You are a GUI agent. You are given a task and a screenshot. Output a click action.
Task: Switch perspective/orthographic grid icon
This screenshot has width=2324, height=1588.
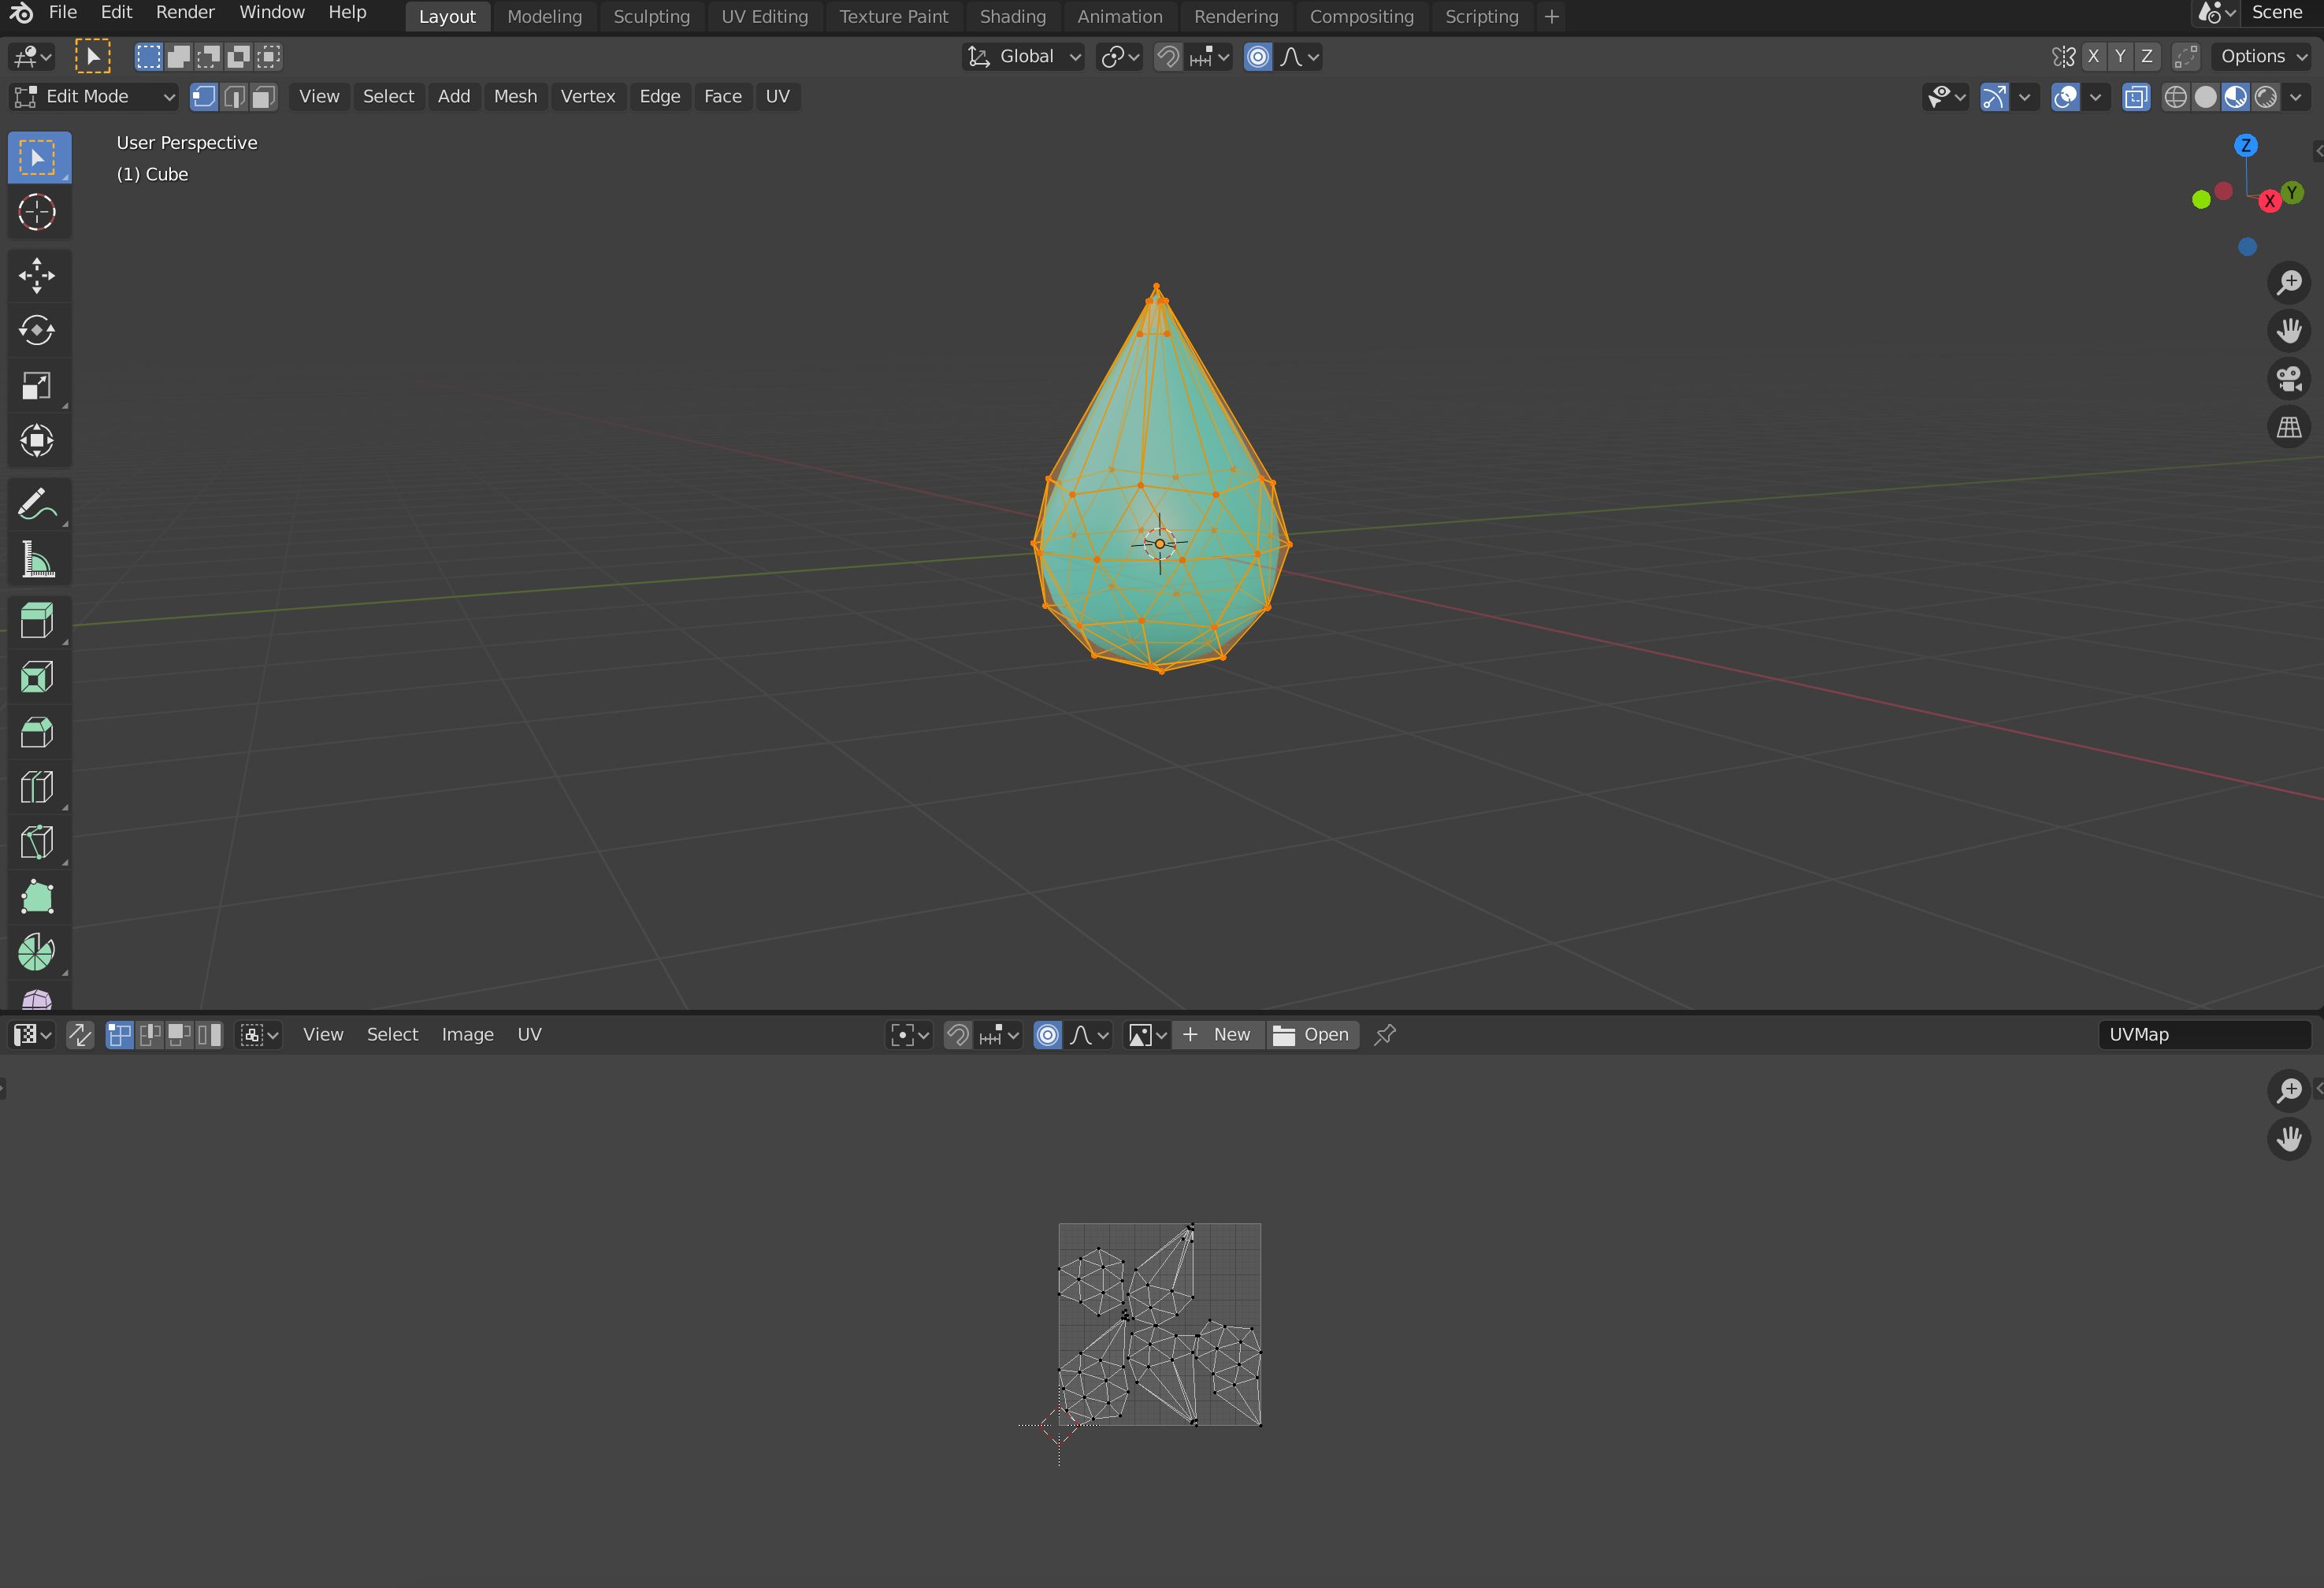(x=2289, y=427)
